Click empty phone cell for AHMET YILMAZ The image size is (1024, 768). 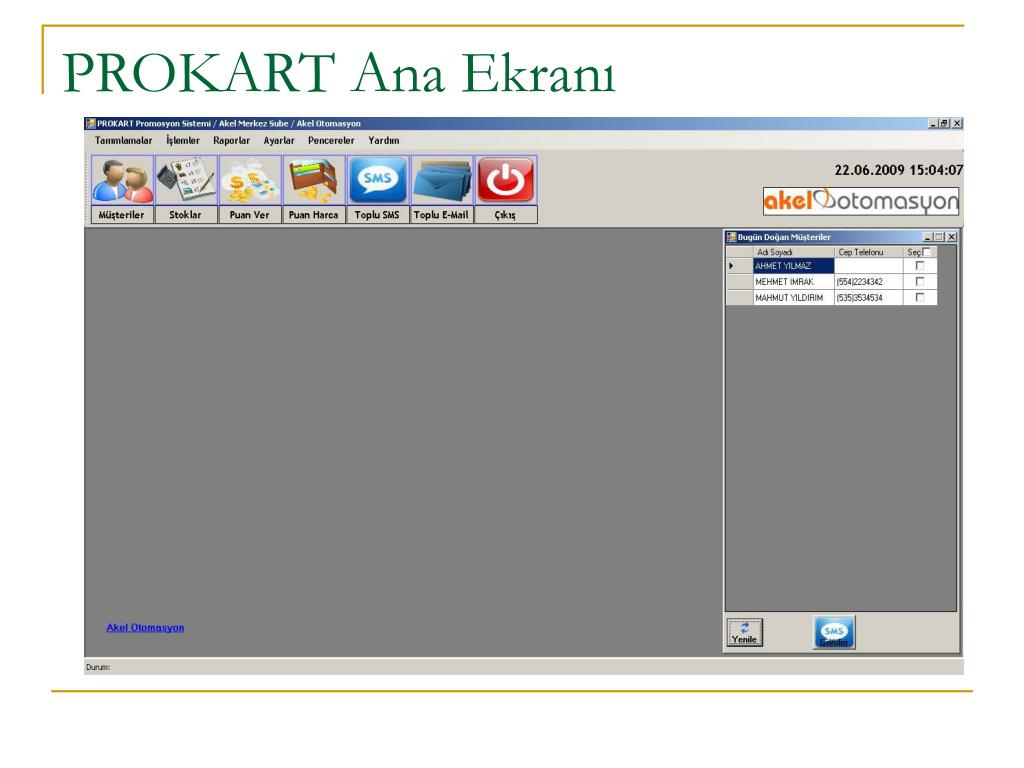click(x=869, y=266)
